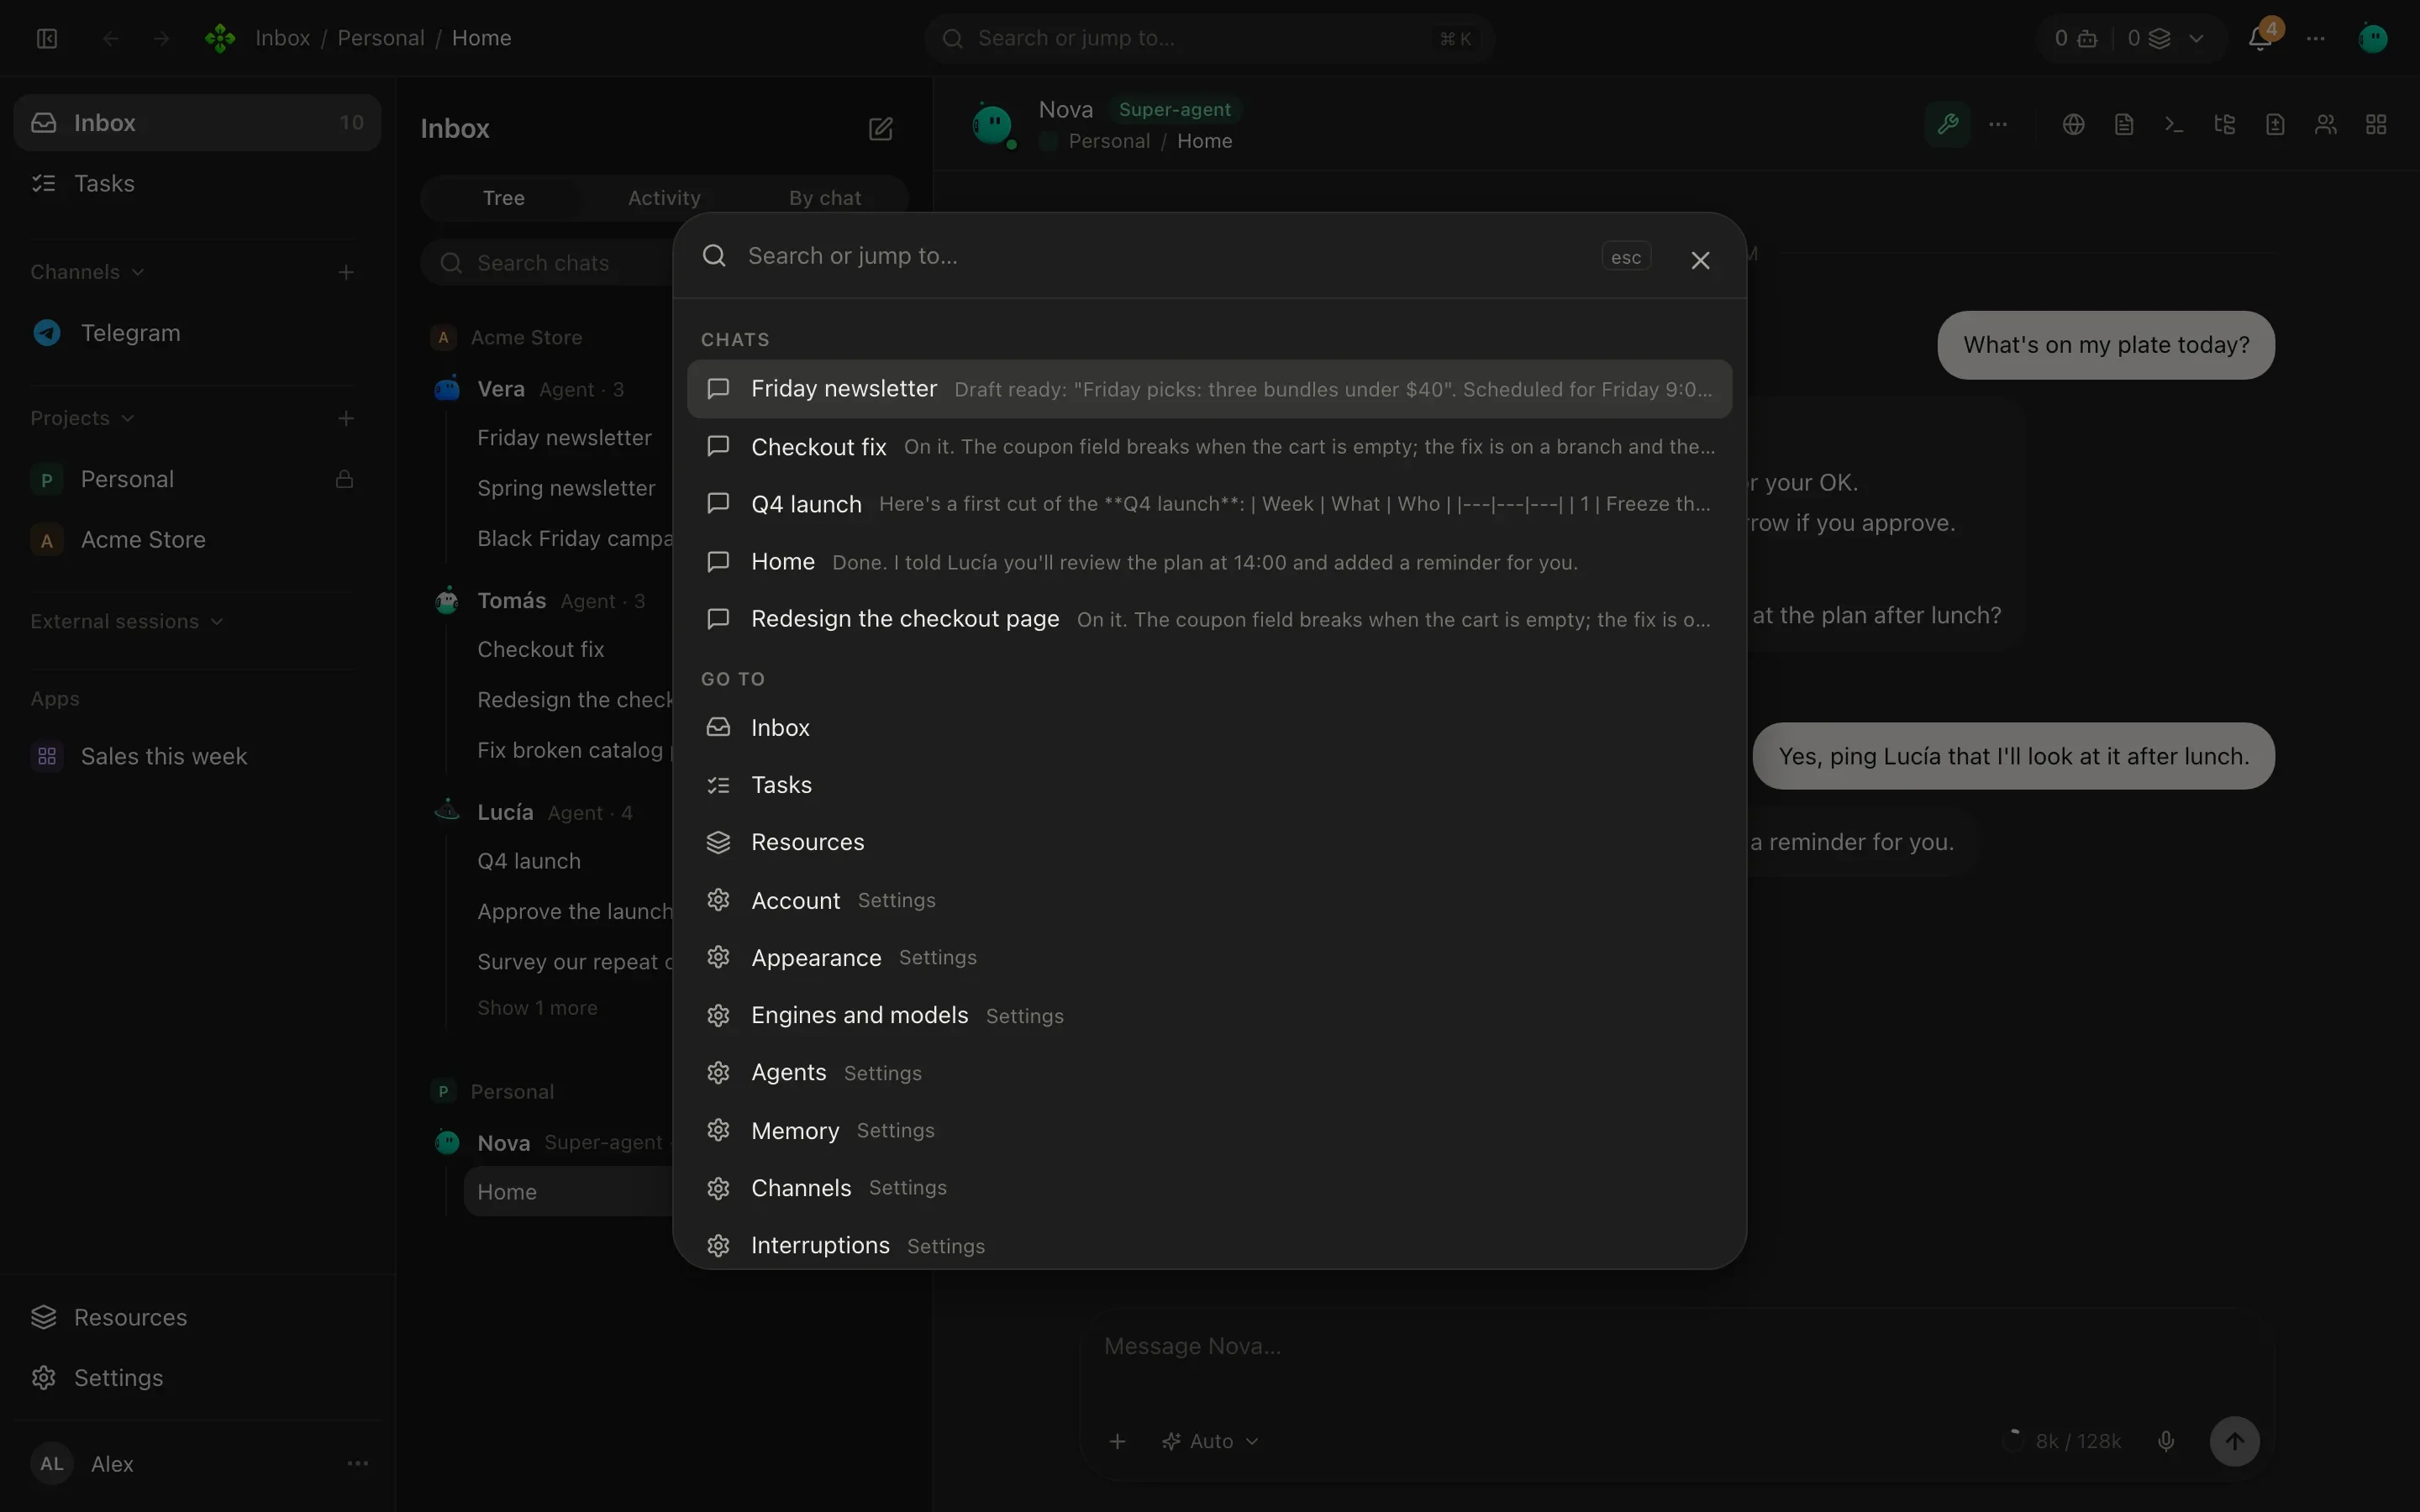2420x1512 pixels.
Task: Open the terminal icon in chat header
Action: point(2174,124)
